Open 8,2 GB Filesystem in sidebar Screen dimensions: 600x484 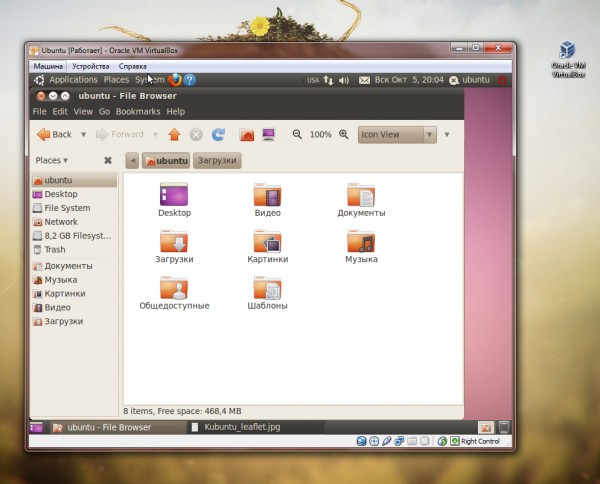pyautogui.click(x=74, y=236)
